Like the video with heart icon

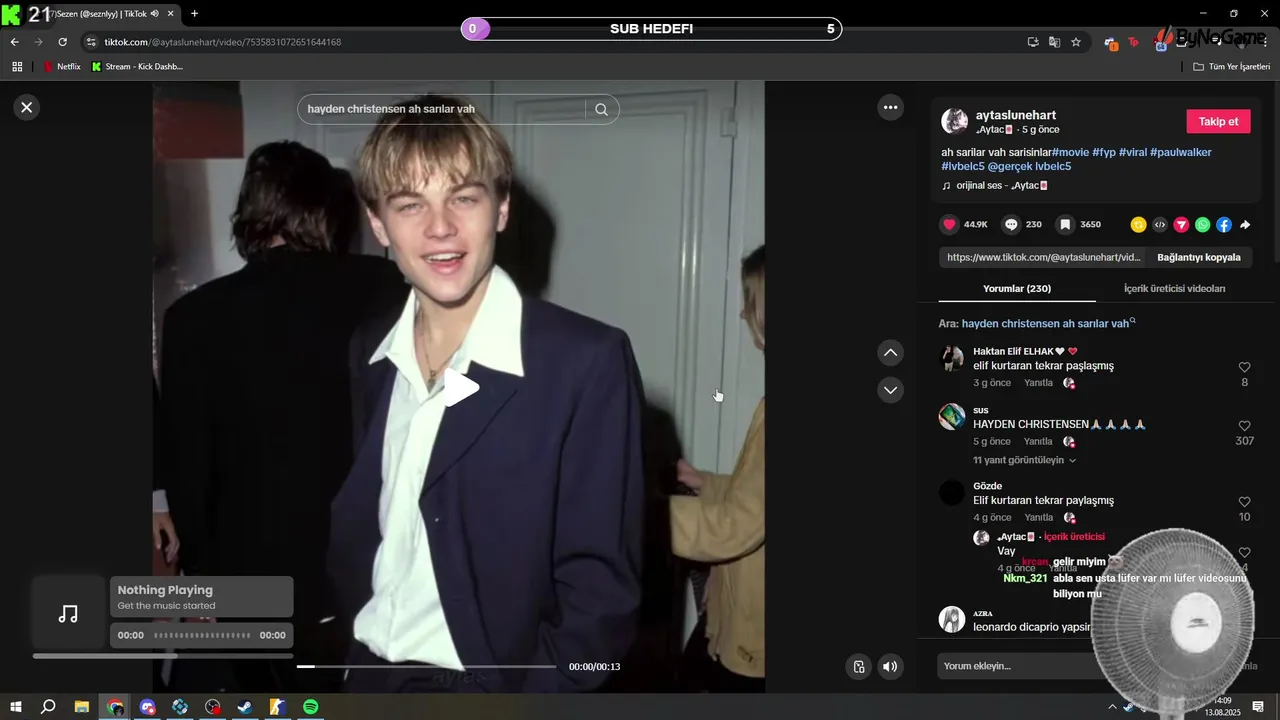pos(950,225)
